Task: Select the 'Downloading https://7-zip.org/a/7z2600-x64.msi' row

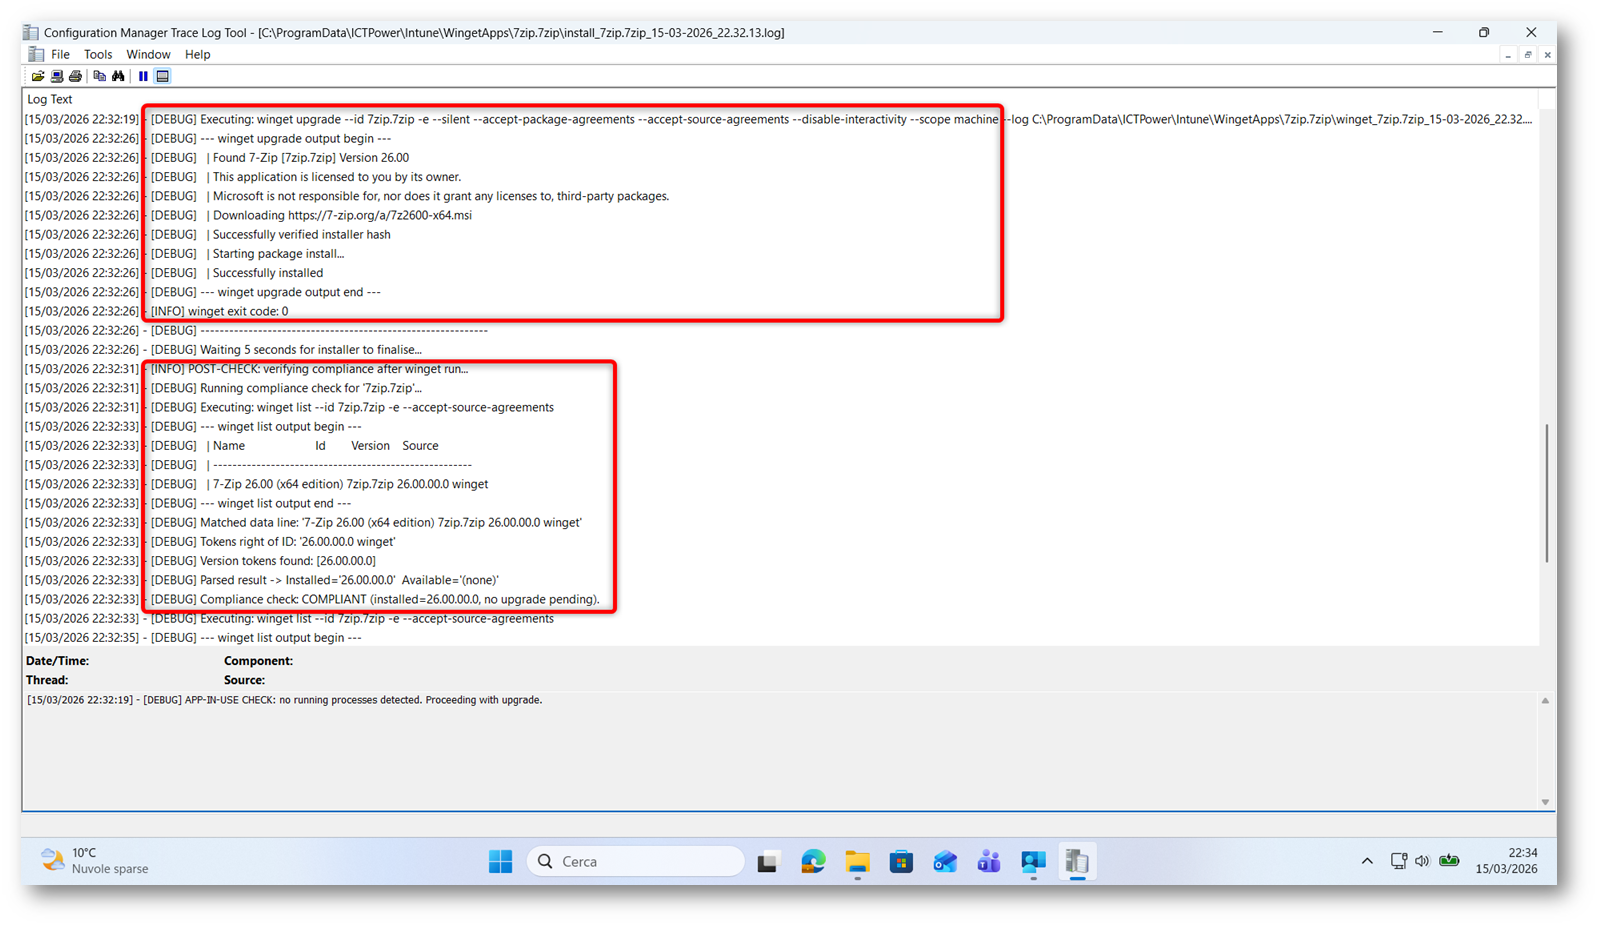Action: coord(780,215)
